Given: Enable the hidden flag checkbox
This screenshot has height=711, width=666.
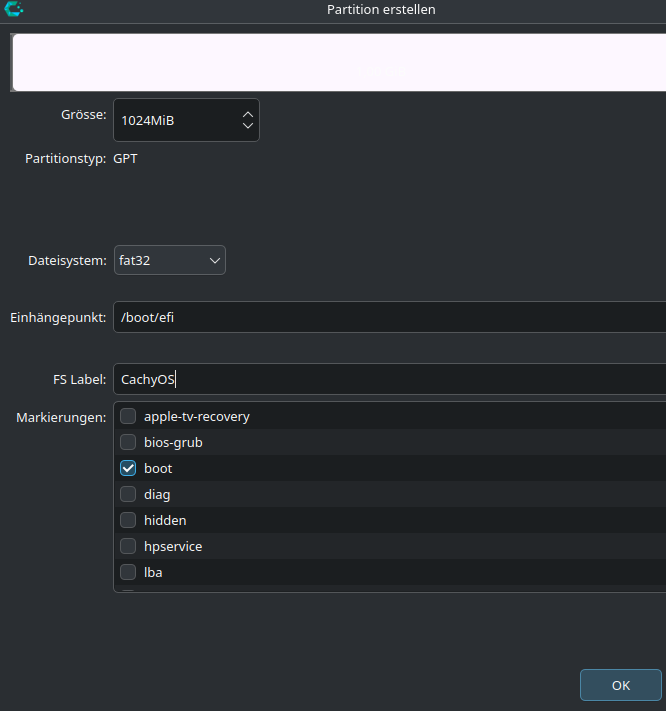Looking at the screenshot, I should (128, 520).
